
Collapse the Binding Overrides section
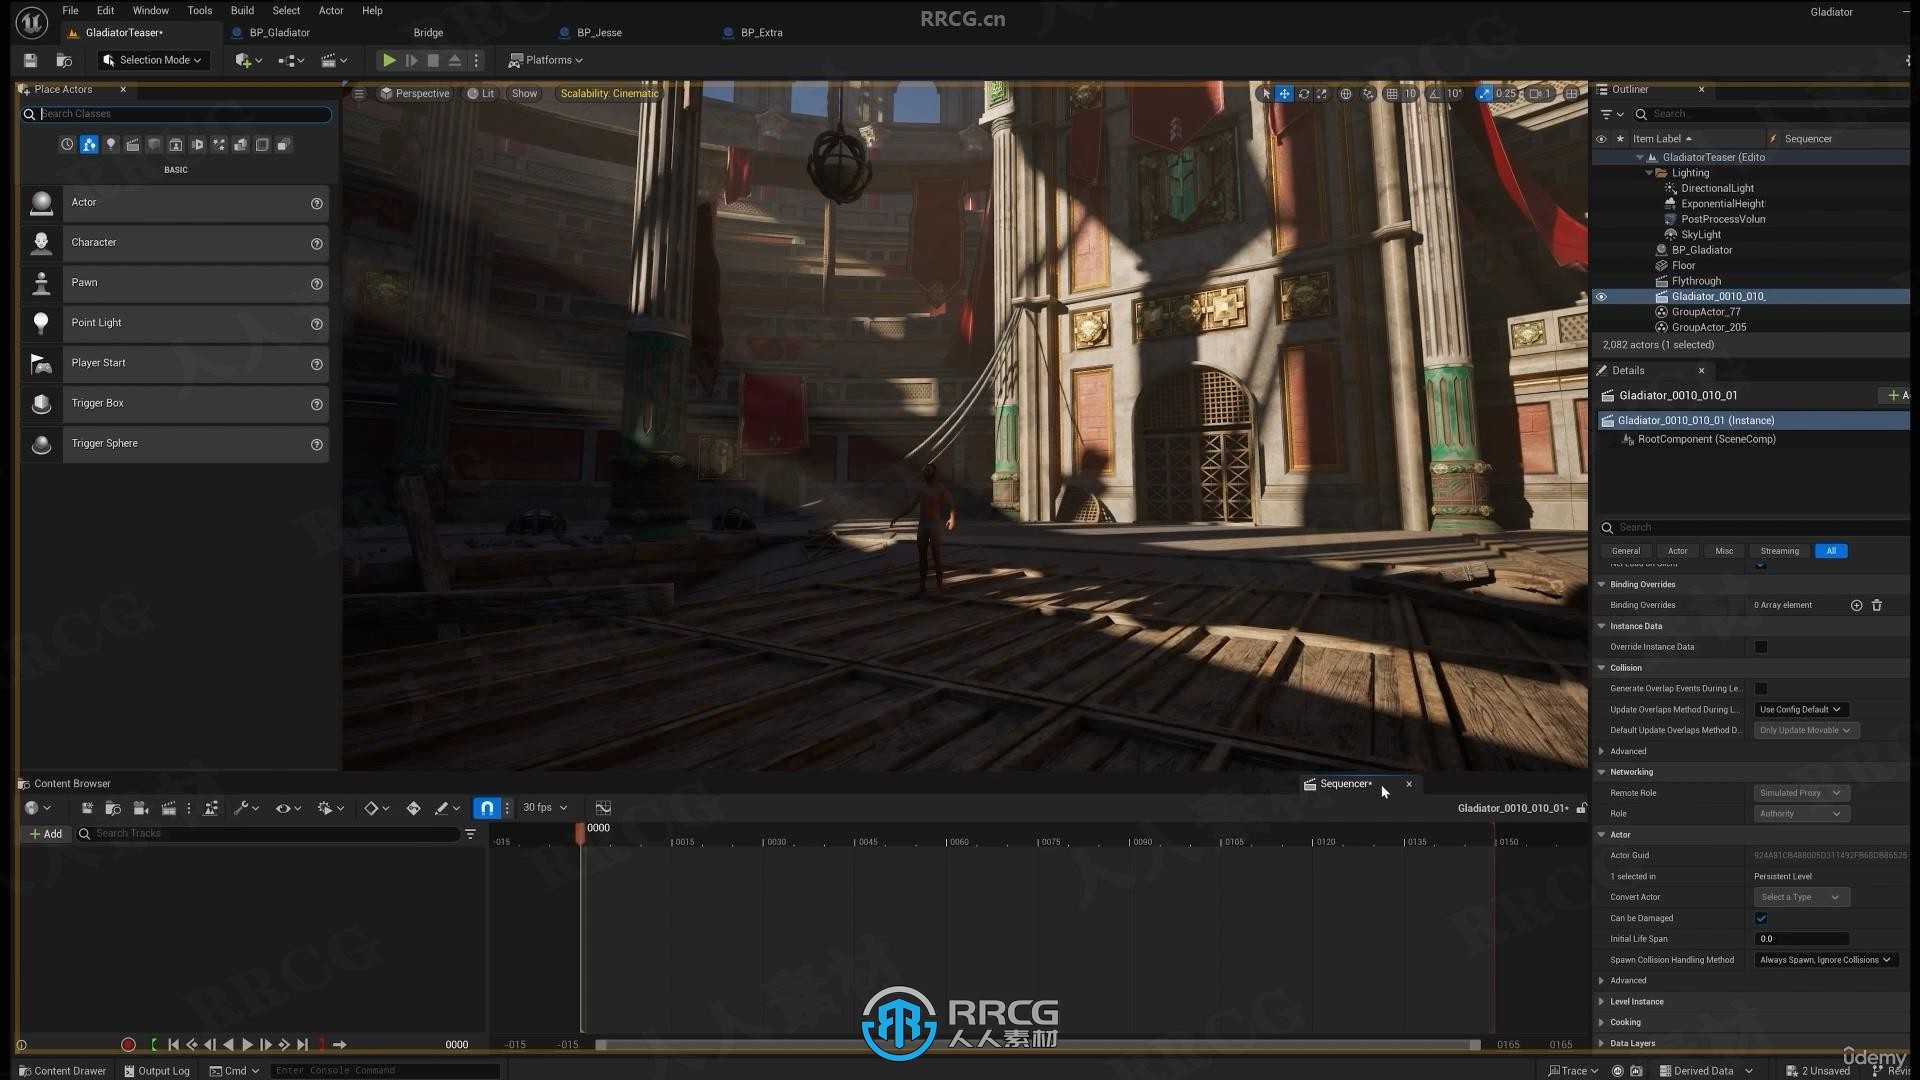(x=1601, y=585)
